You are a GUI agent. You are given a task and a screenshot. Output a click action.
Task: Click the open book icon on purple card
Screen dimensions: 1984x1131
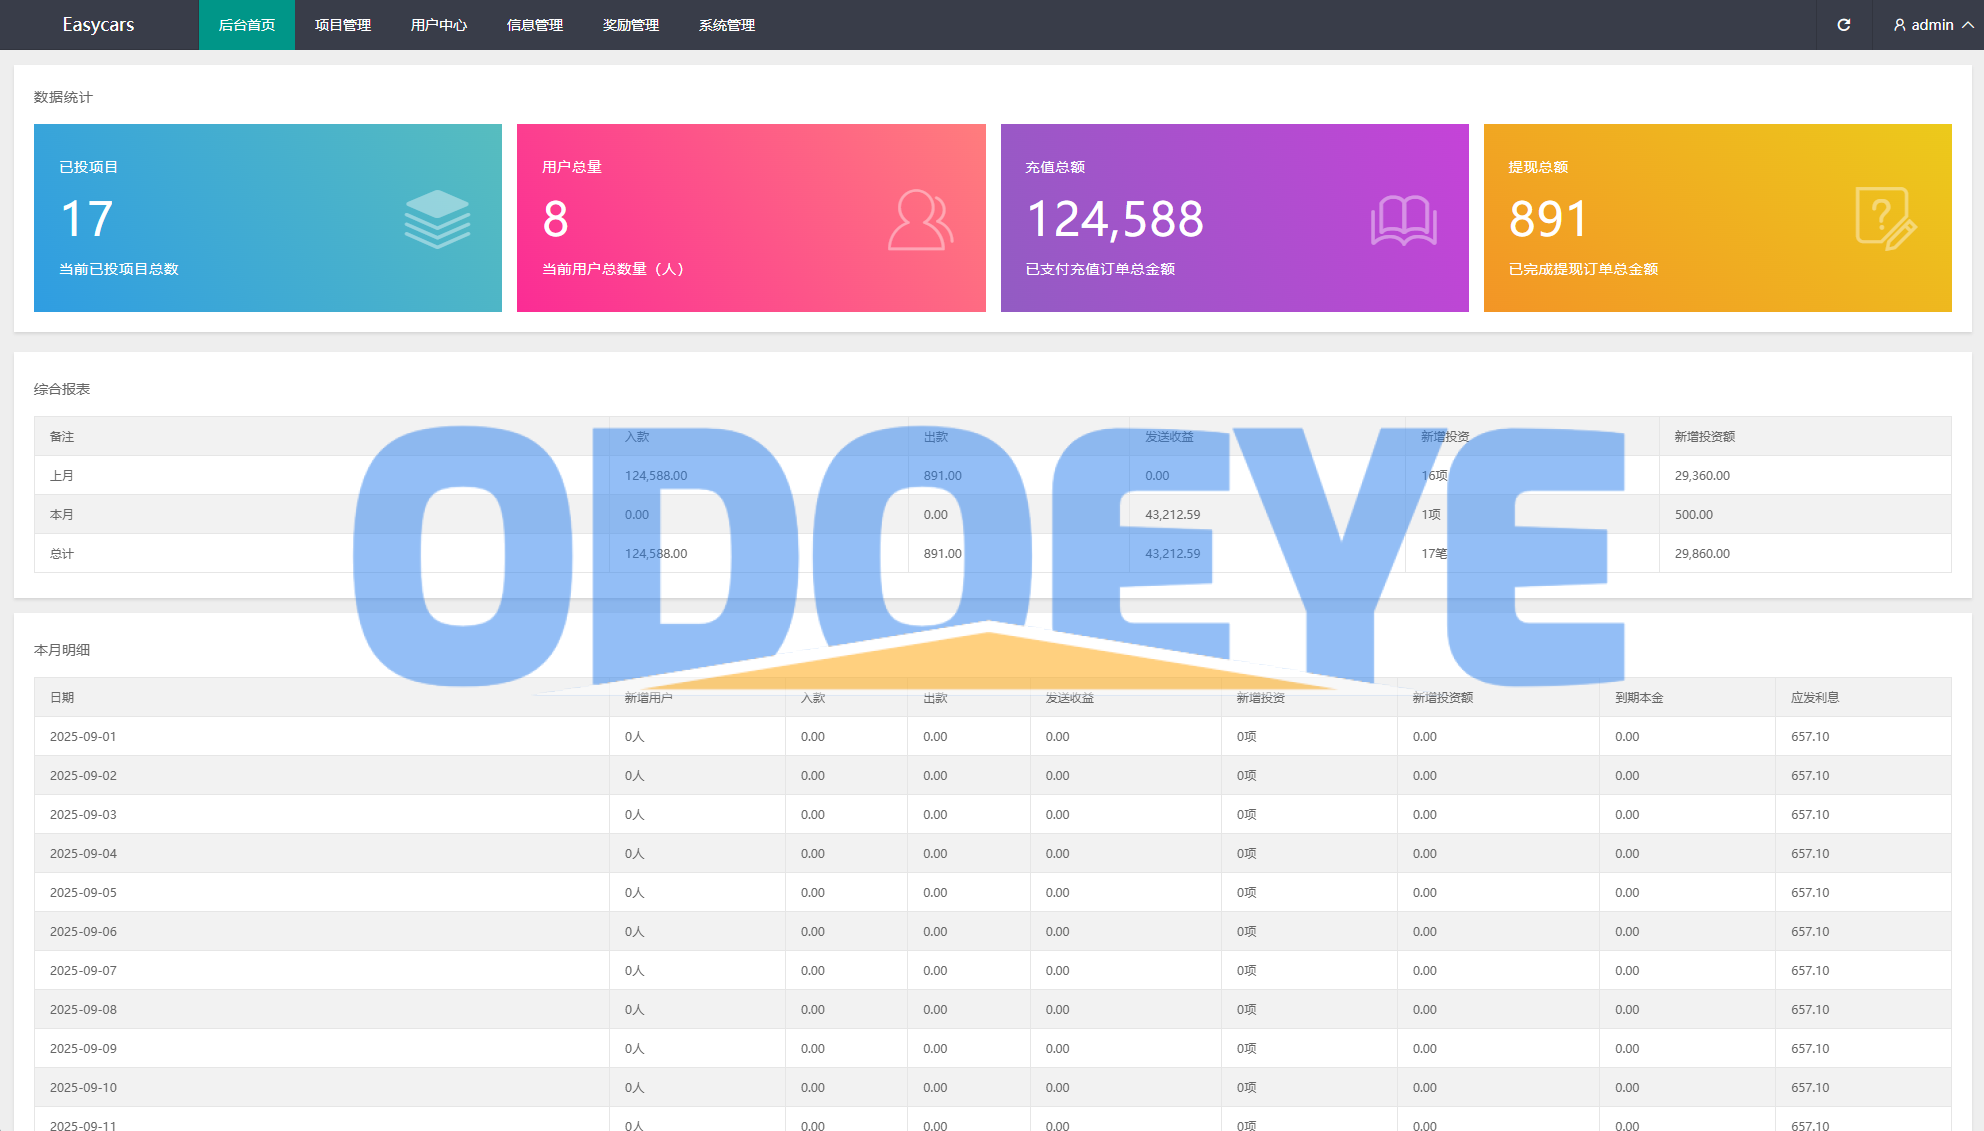(1403, 220)
